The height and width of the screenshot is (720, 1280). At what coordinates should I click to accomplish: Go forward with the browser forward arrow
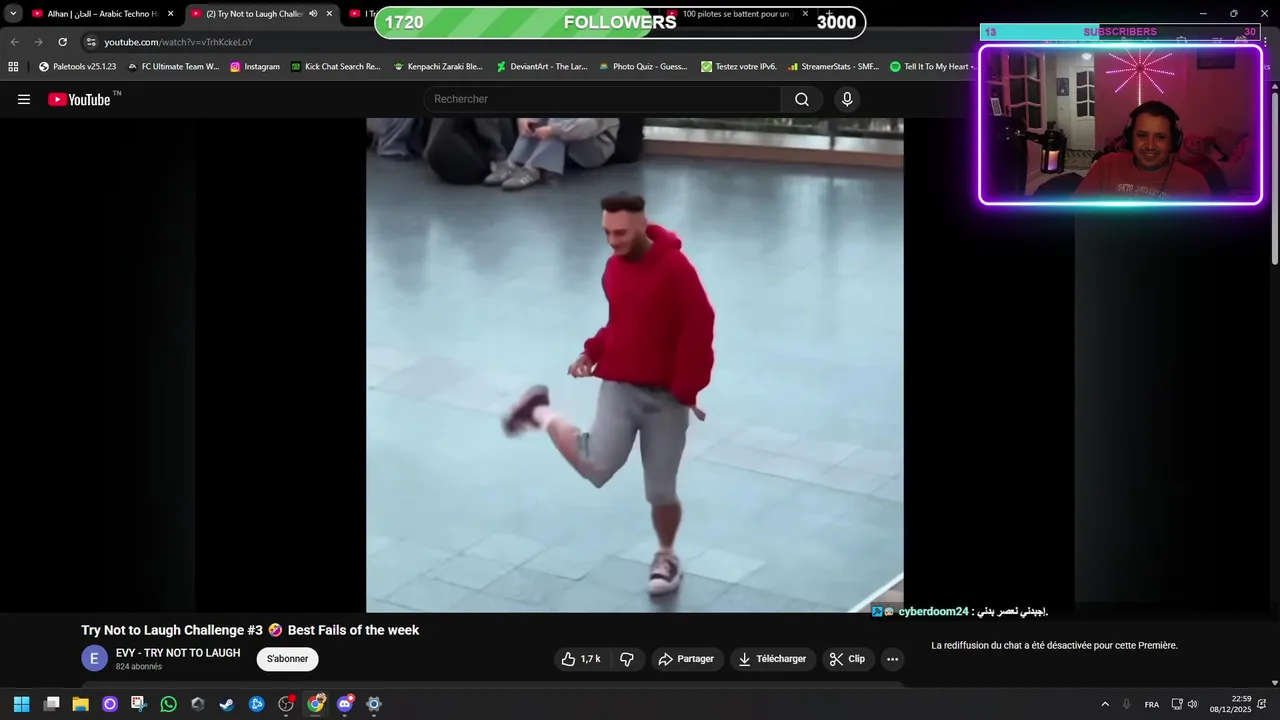pos(38,42)
